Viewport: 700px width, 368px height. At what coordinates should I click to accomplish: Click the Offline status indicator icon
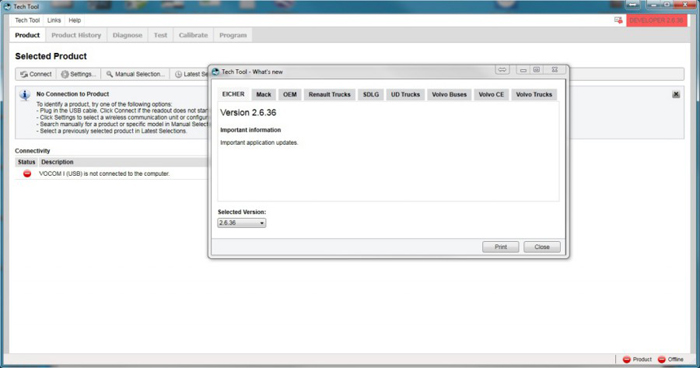click(x=662, y=360)
